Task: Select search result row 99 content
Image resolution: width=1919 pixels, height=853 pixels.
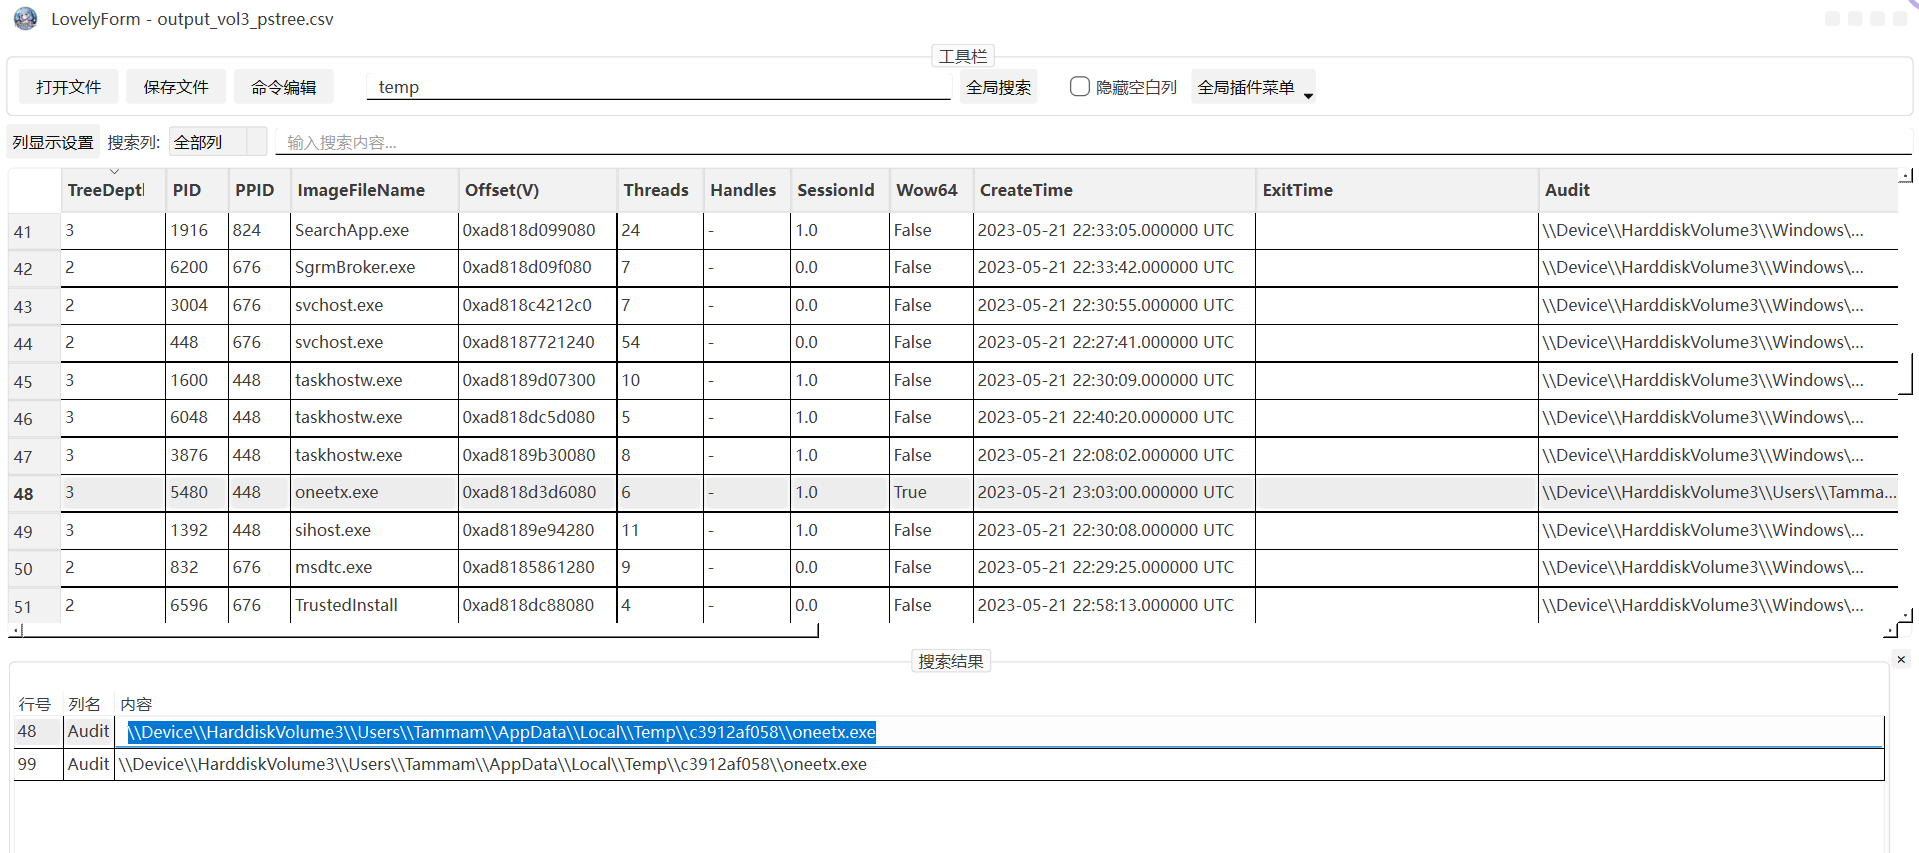Action: click(999, 764)
